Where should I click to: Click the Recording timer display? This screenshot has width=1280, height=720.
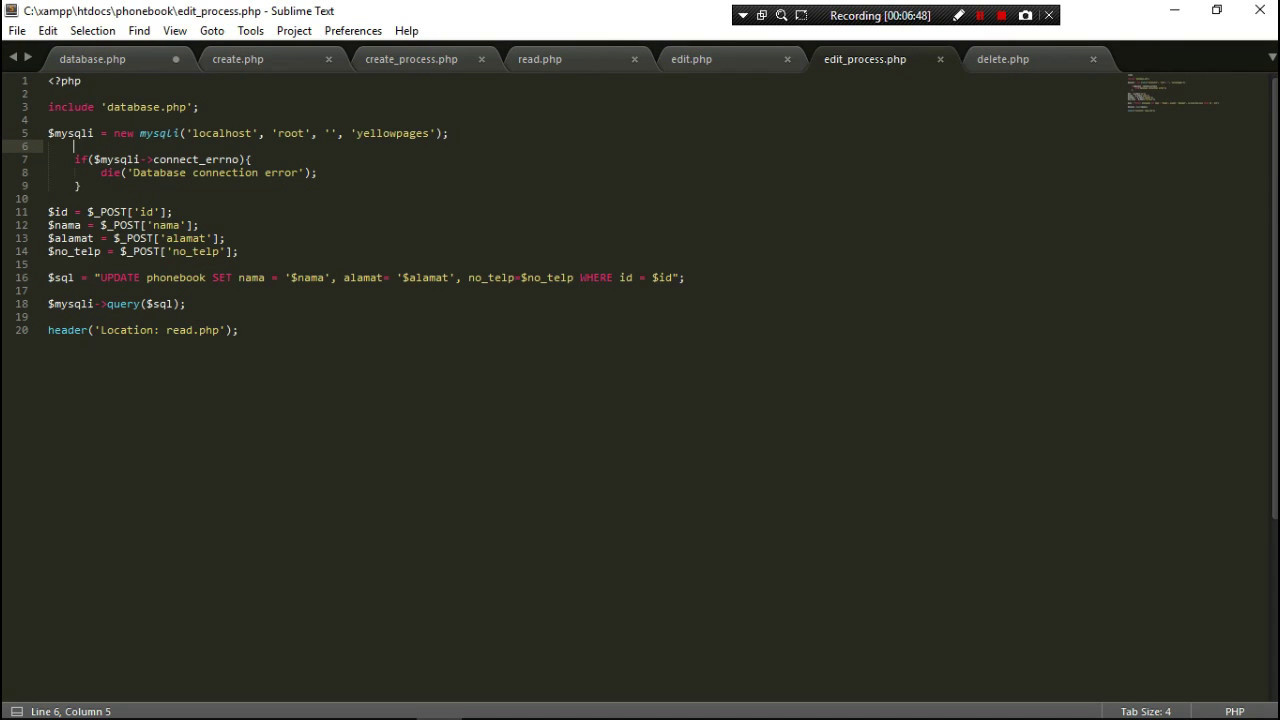(x=880, y=16)
